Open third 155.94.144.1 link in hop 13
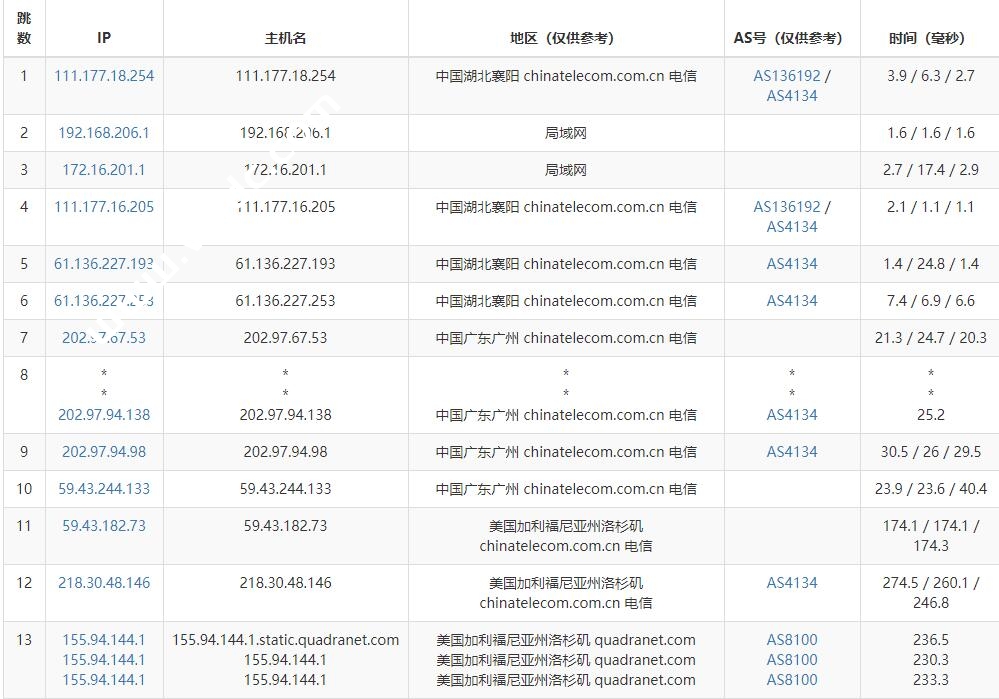This screenshot has height=699, width=999. (x=104, y=680)
